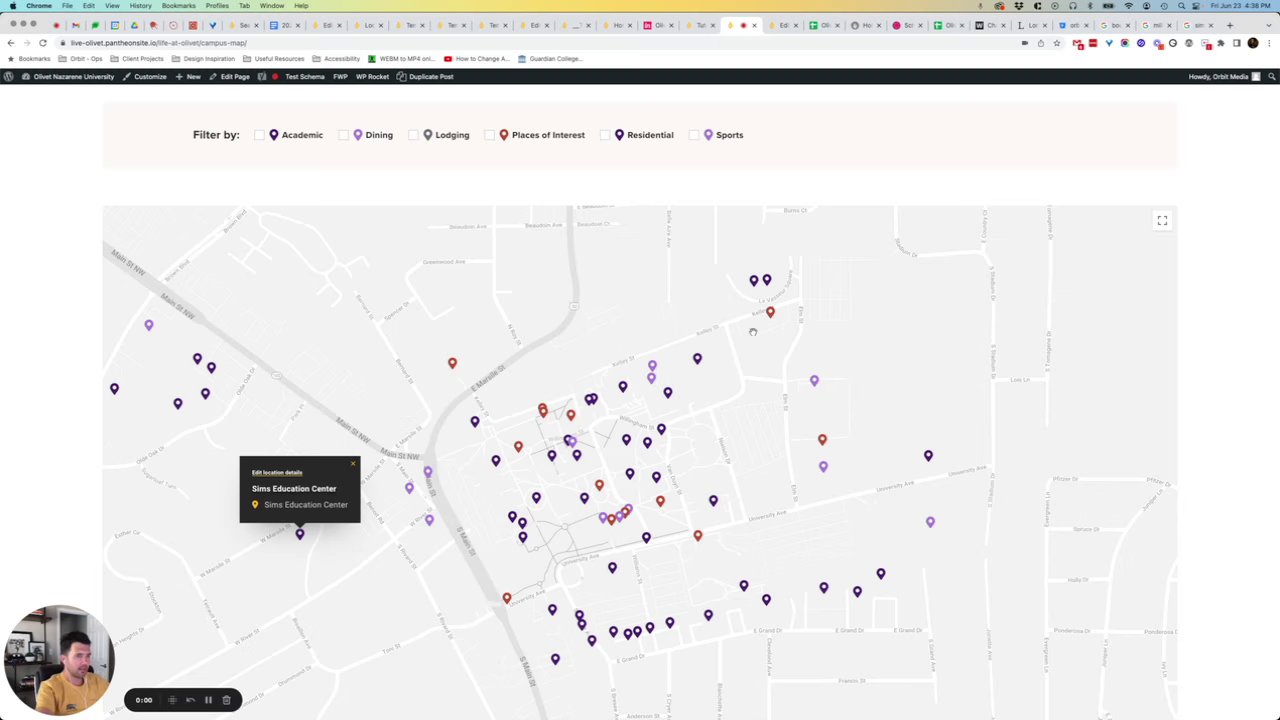Screen dimensions: 1280x720
Task: Open the History menu in the menu bar
Action: [140, 6]
